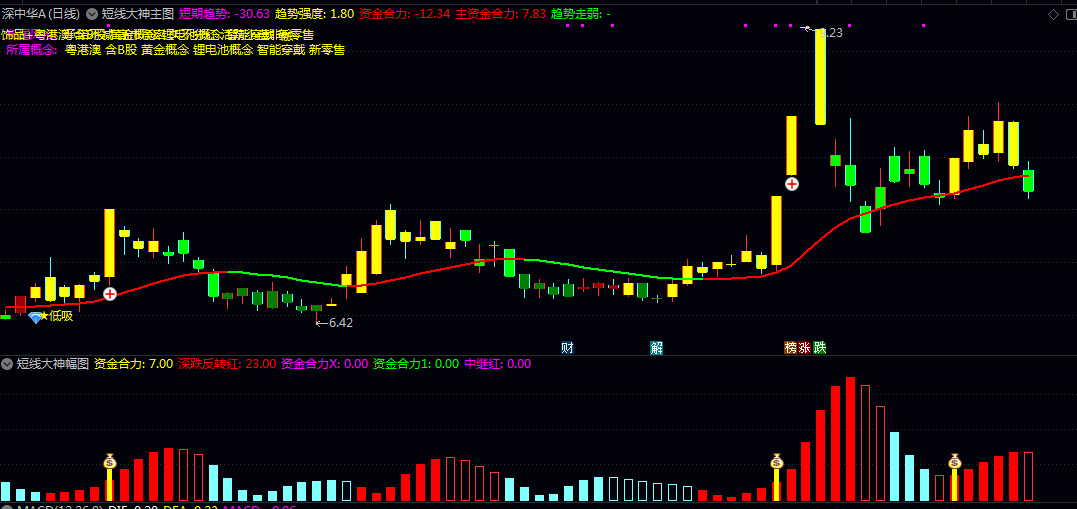
Task: Click the blue diamond 低吸 signal icon
Action: coord(35,317)
